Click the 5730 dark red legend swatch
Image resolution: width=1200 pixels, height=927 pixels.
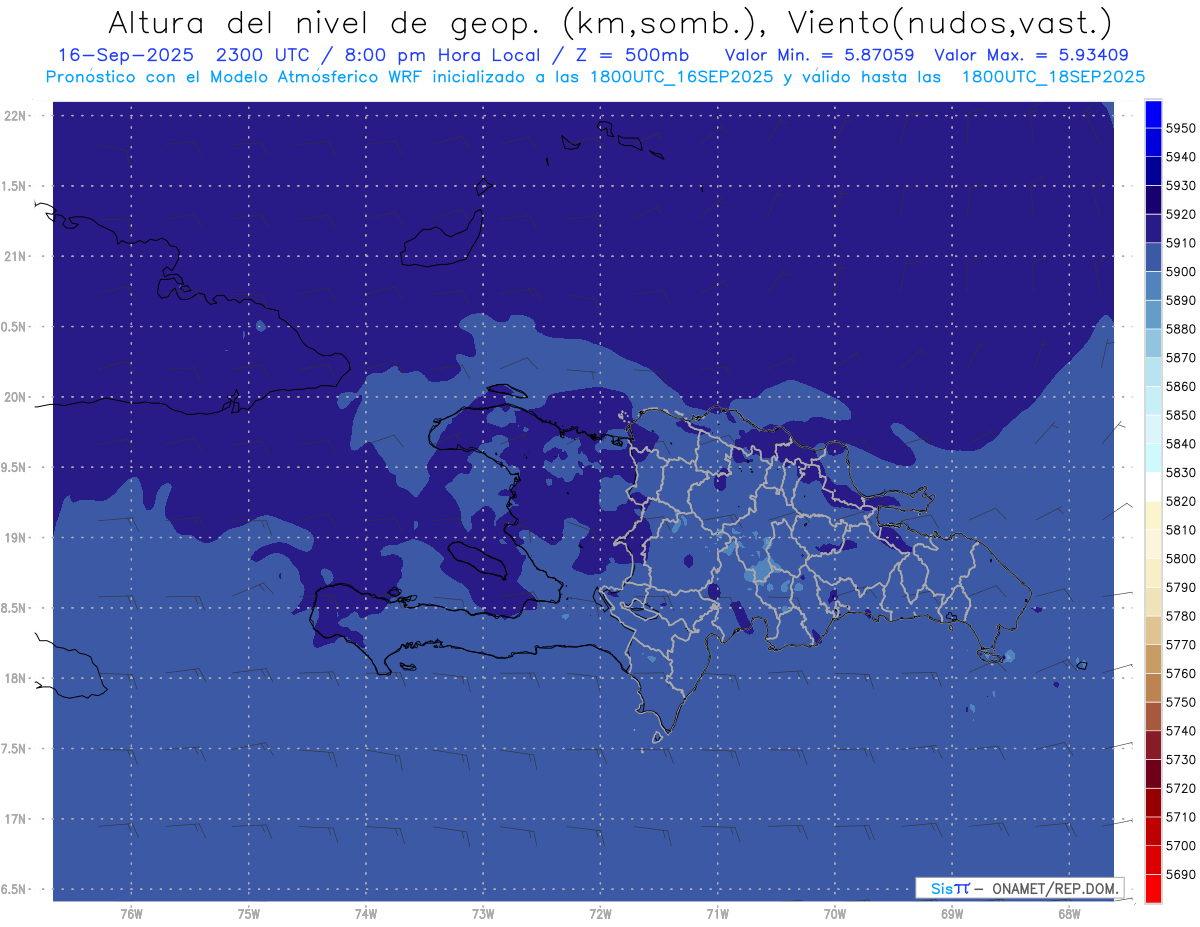point(1153,745)
